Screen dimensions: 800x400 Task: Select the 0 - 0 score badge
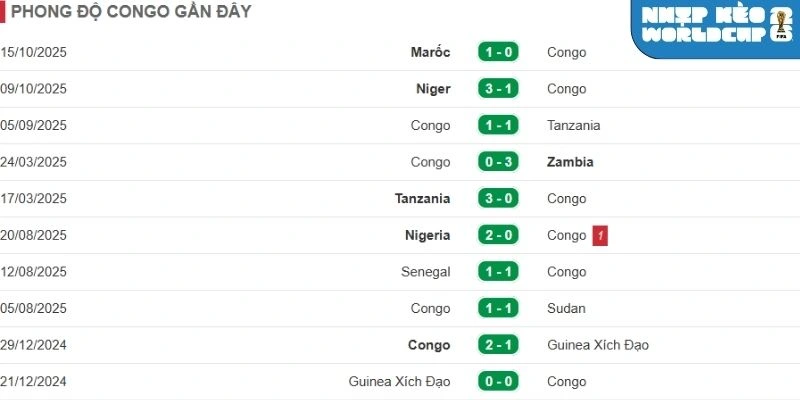click(x=497, y=382)
